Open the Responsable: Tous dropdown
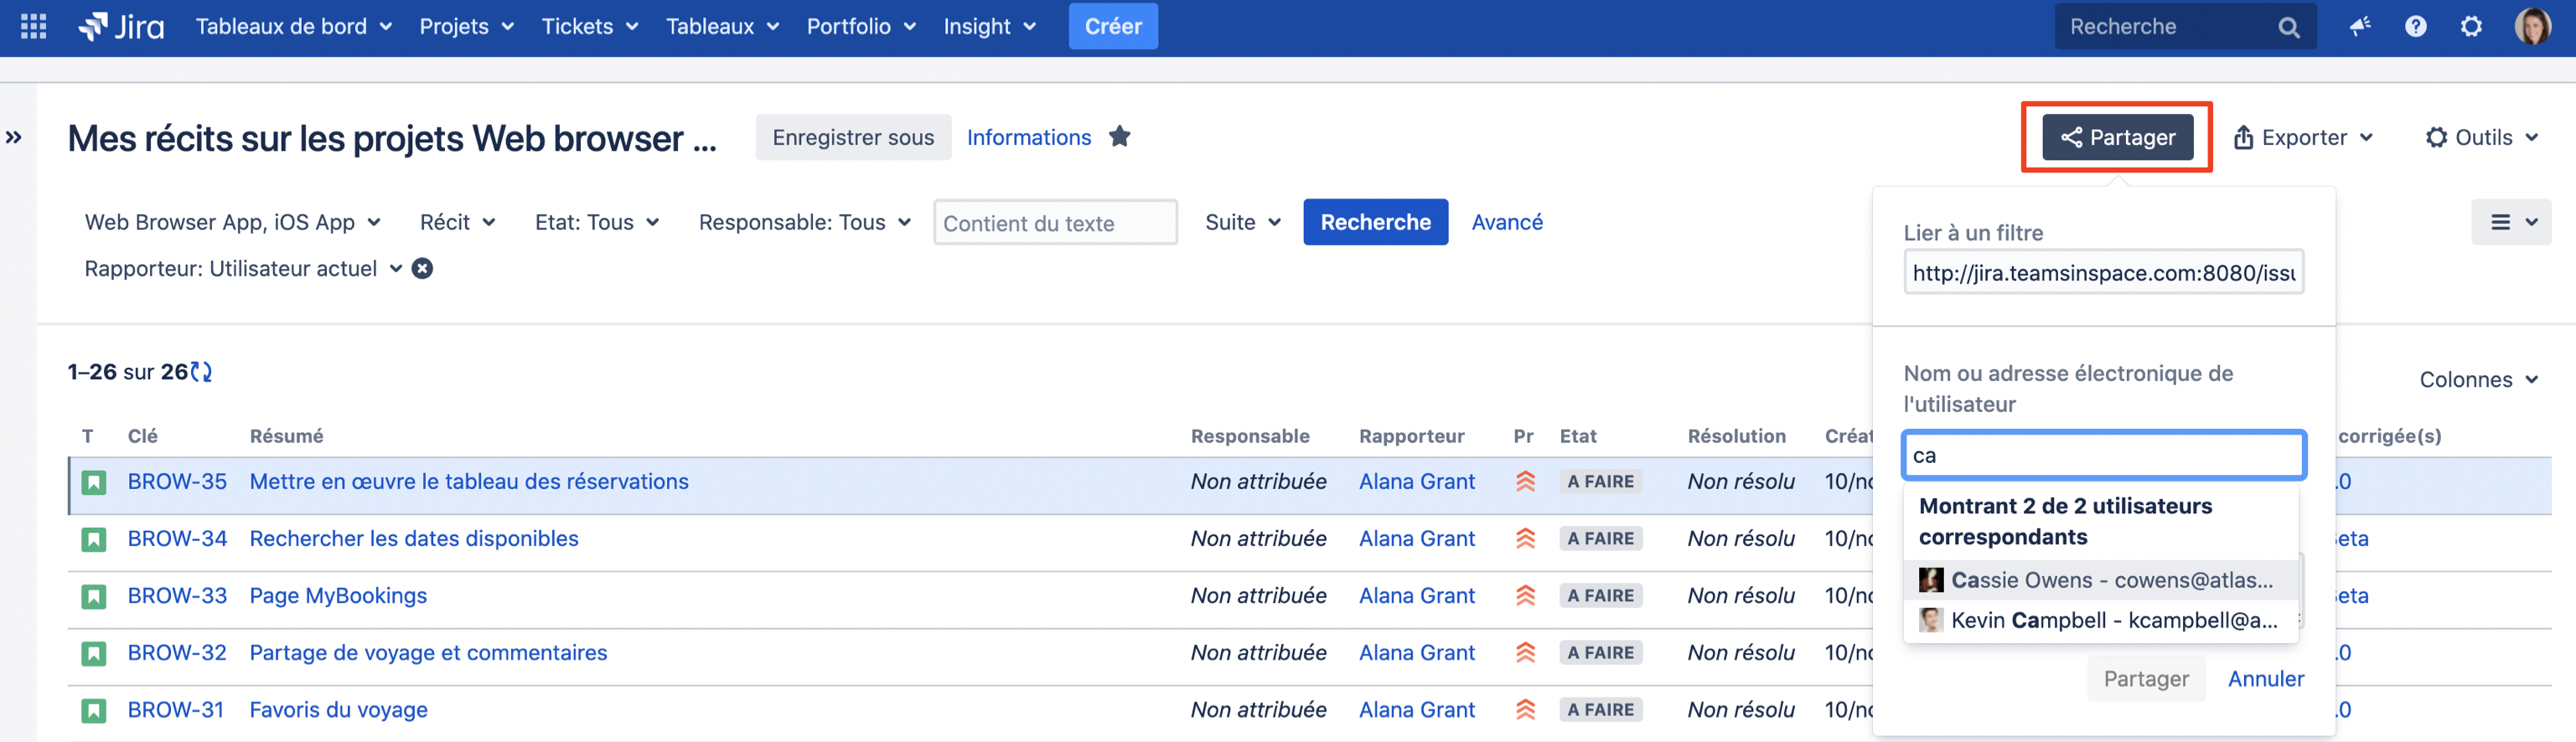2576x742 pixels. (804, 222)
